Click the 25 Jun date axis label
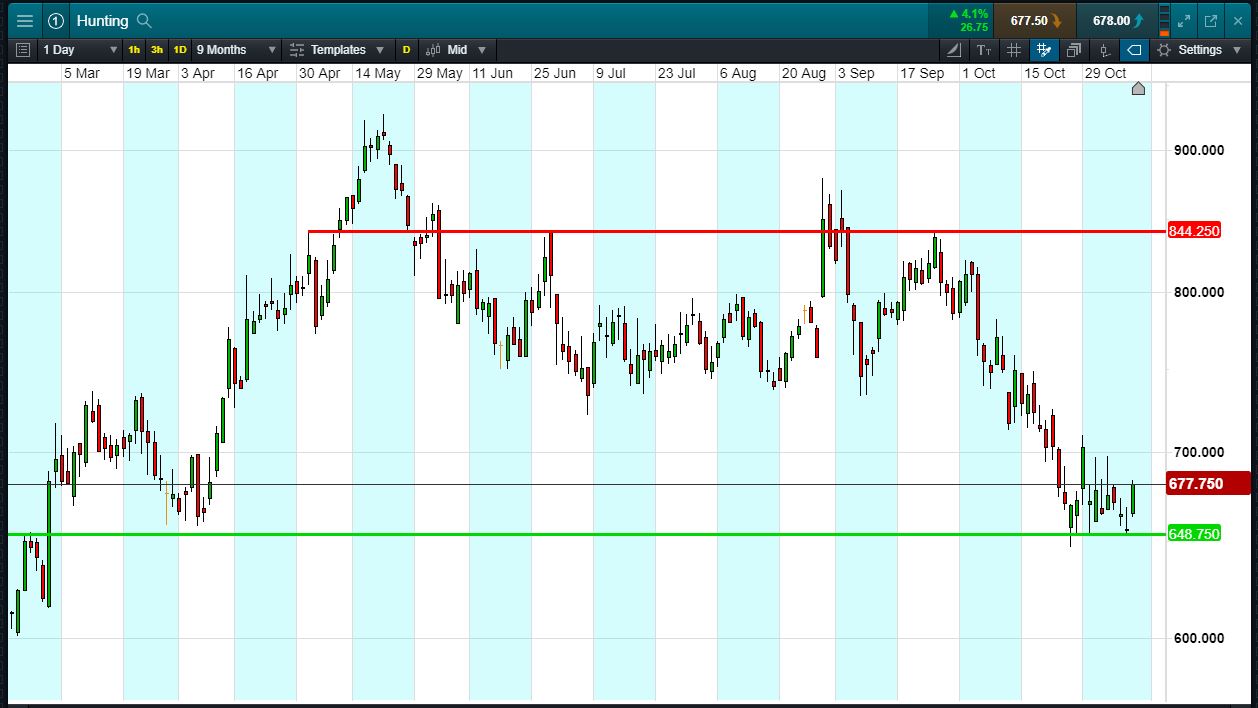Image resolution: width=1258 pixels, height=708 pixels. pyautogui.click(x=554, y=73)
